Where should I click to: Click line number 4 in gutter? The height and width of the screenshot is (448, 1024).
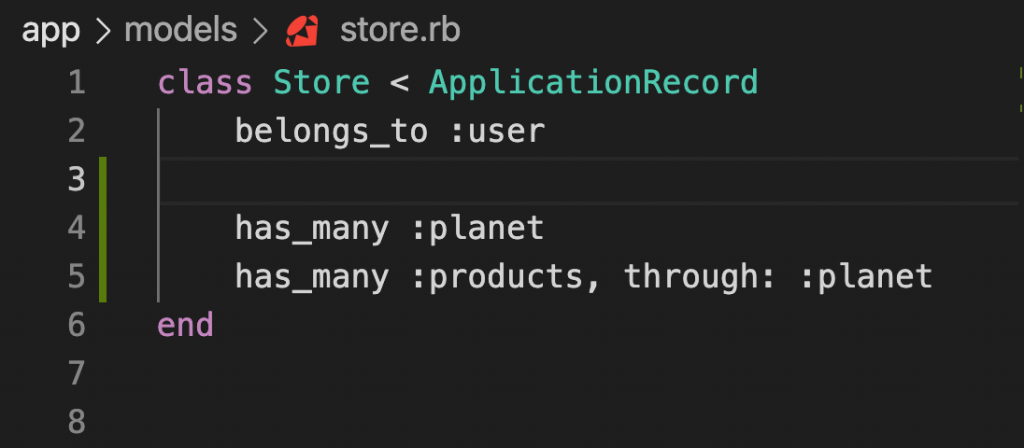pos(76,228)
